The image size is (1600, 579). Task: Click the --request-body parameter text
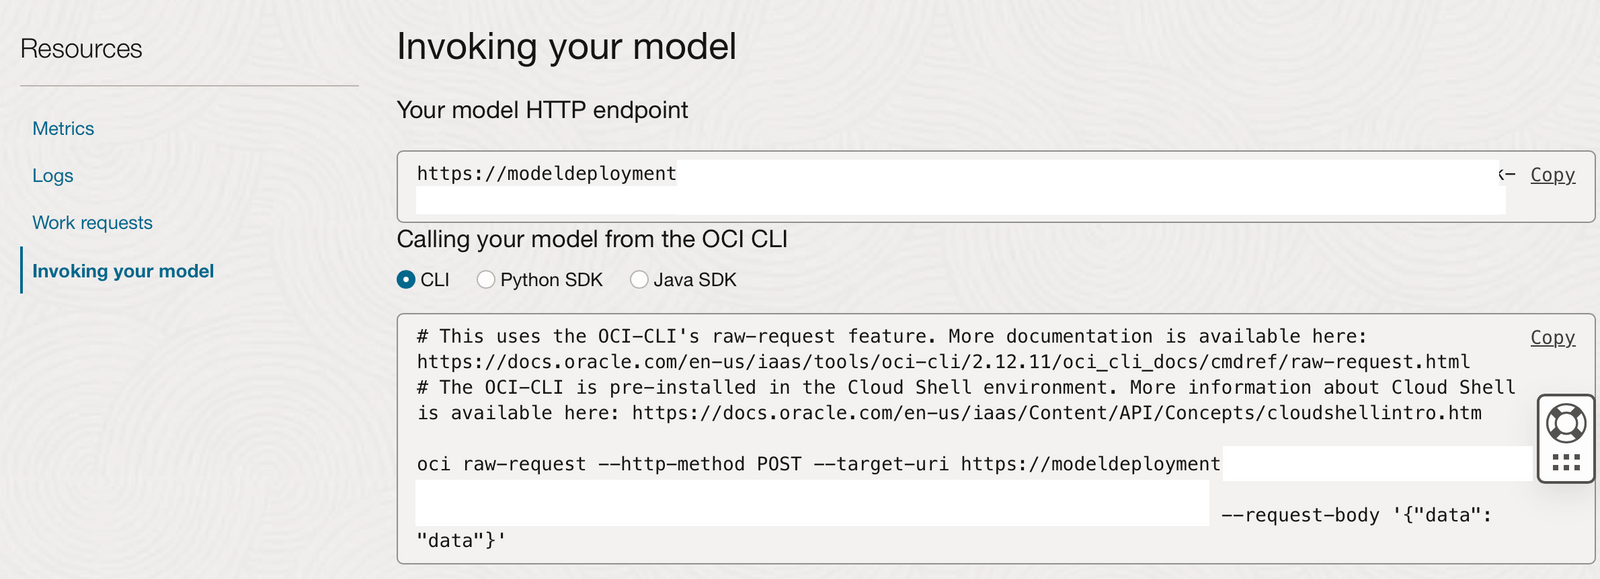click(x=1300, y=515)
